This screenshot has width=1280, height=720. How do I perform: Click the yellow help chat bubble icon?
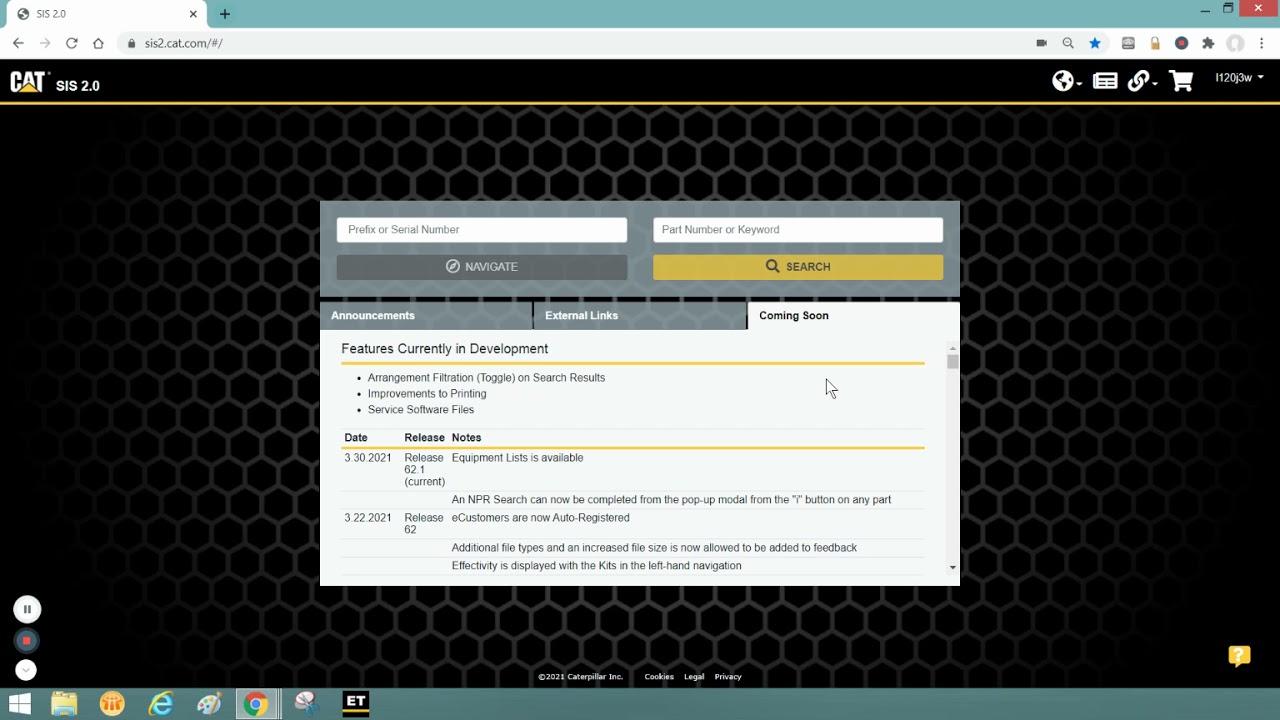(1239, 656)
